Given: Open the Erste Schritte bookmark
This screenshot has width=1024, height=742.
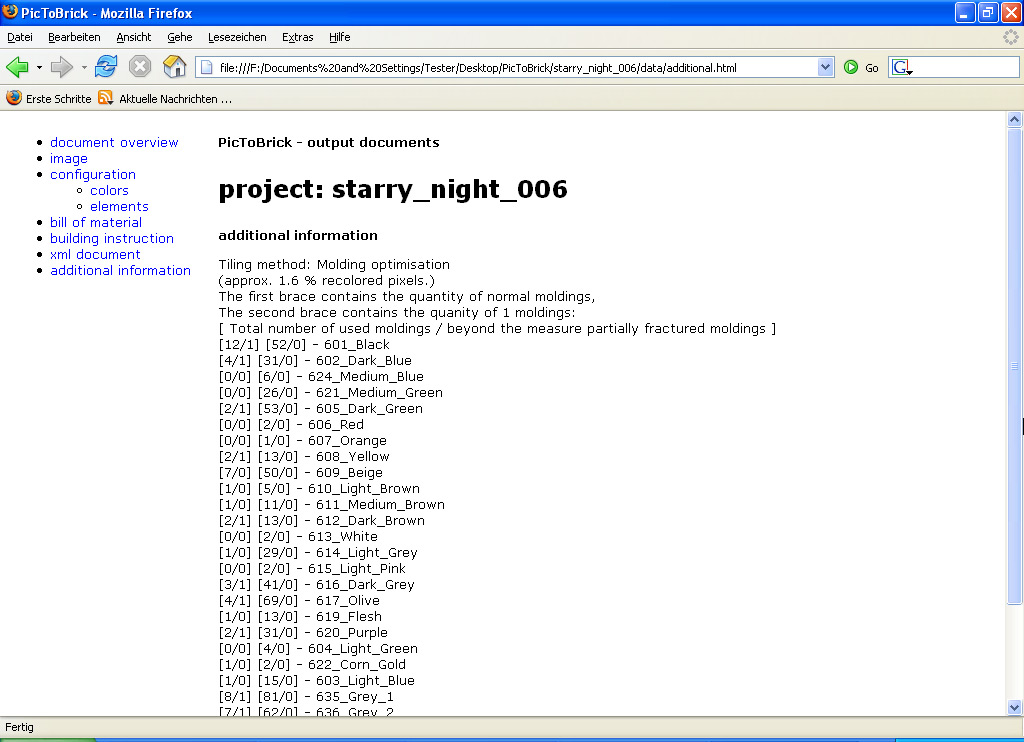Looking at the screenshot, I should (58, 99).
